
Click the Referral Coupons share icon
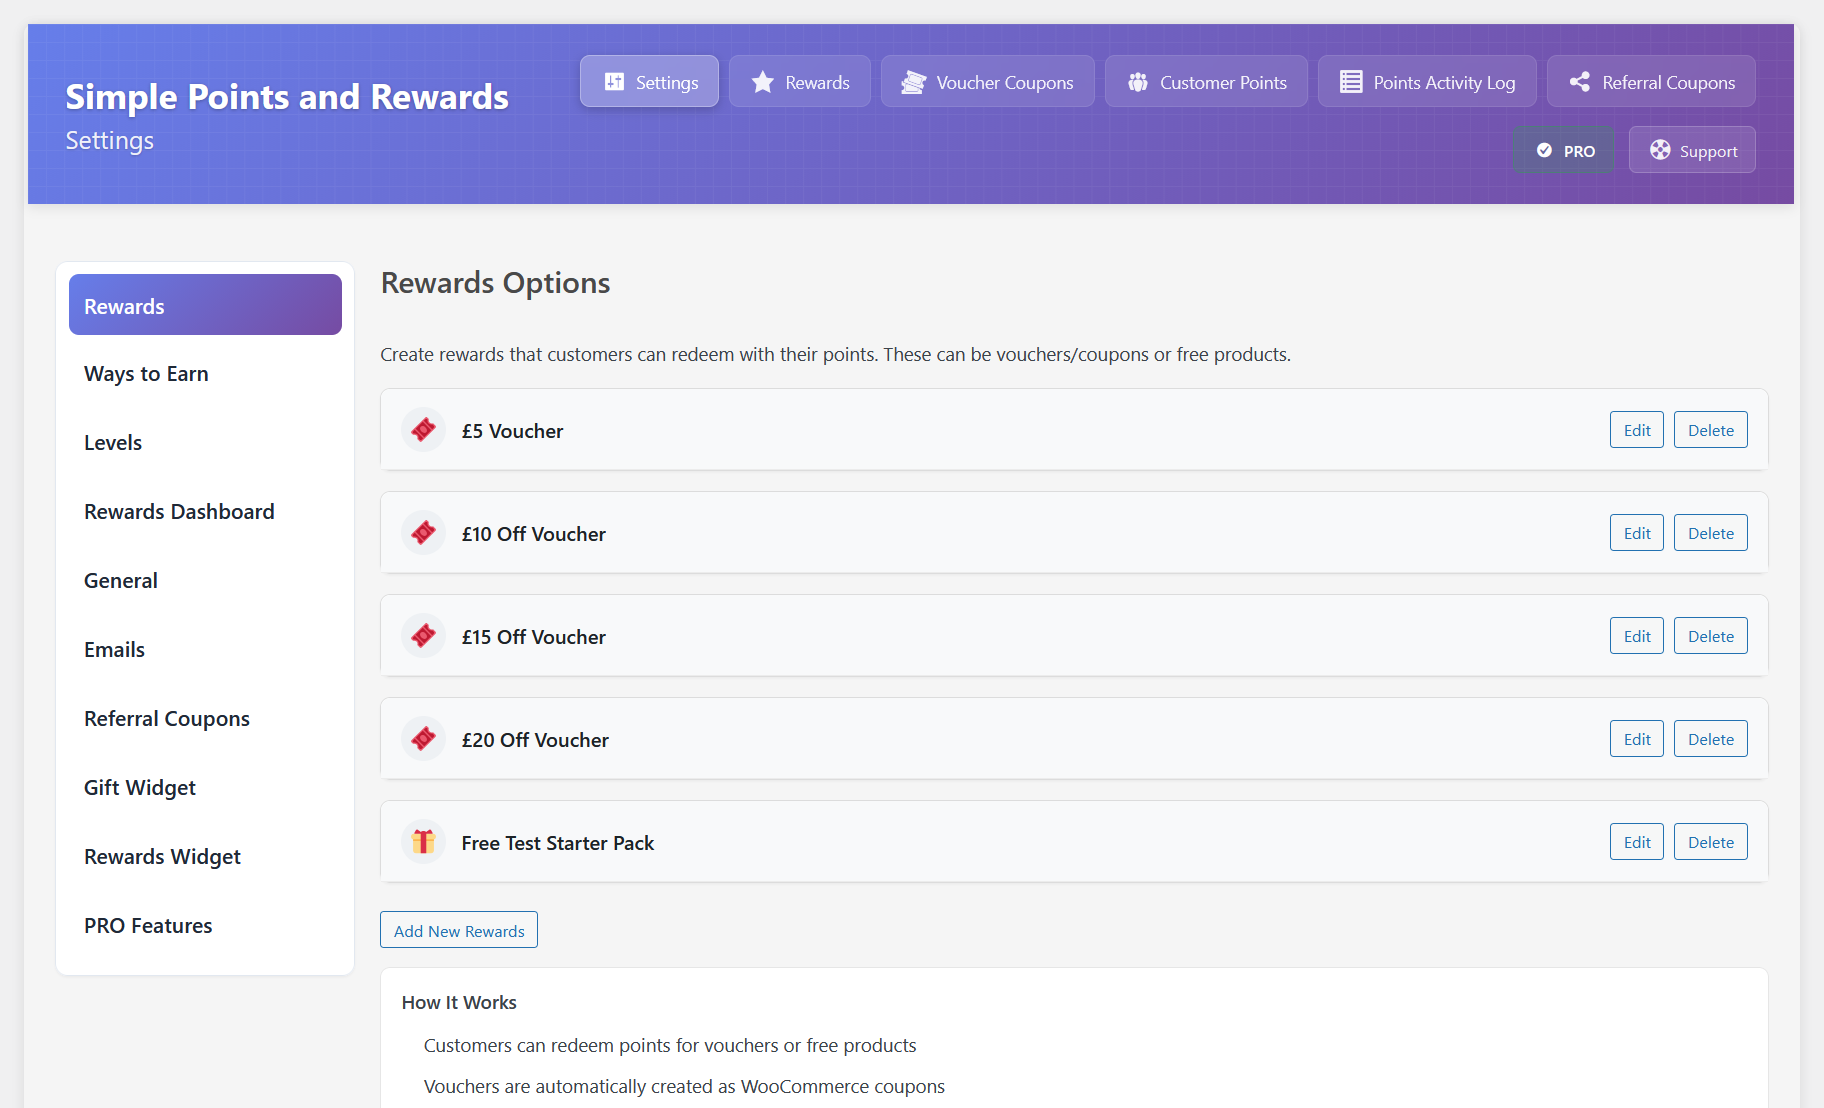click(1580, 82)
